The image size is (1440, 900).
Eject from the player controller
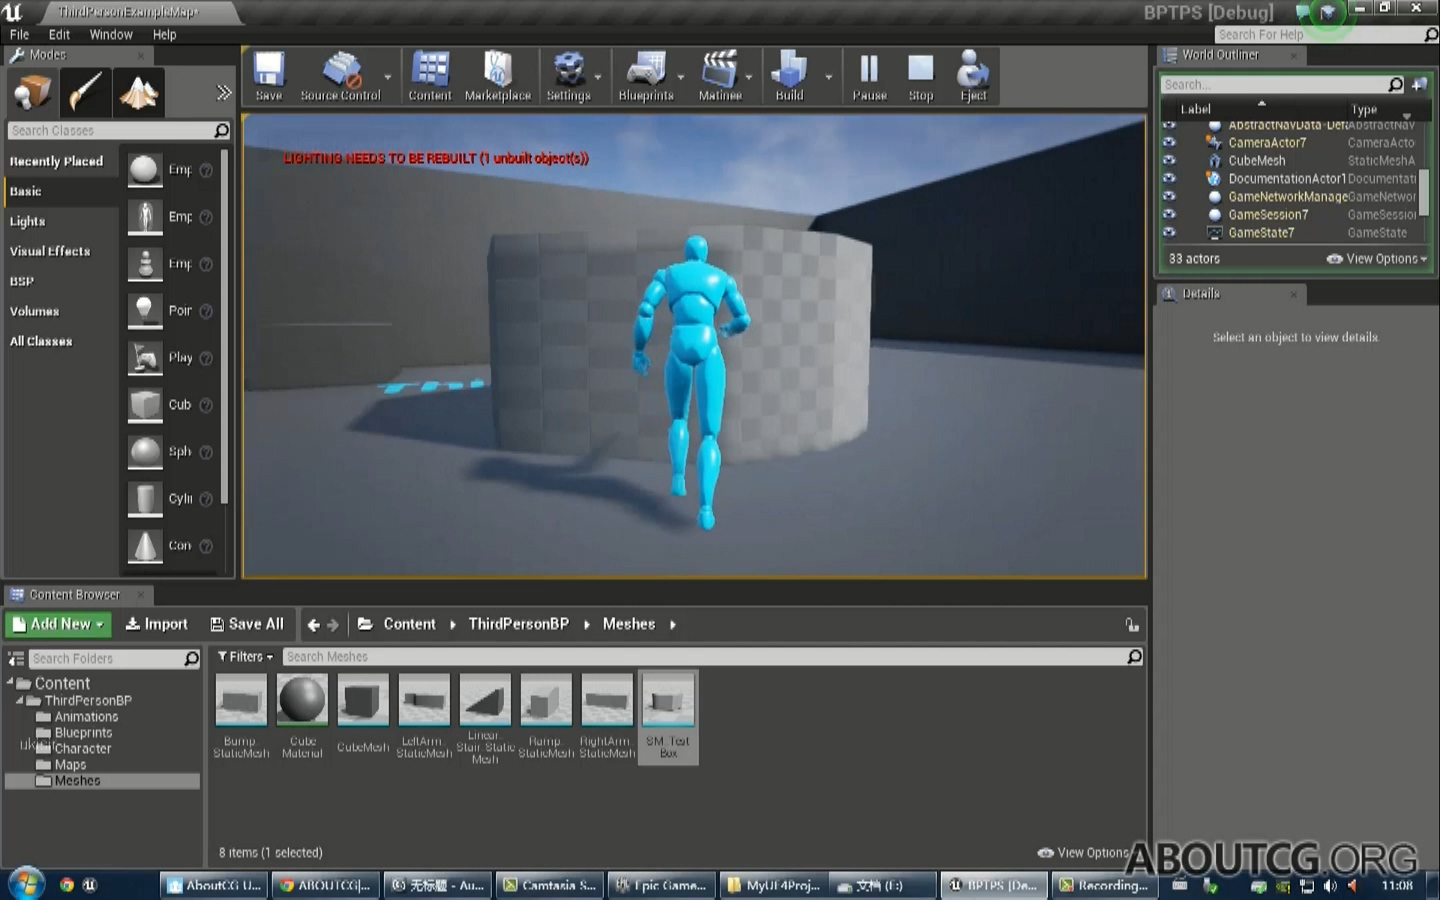pyautogui.click(x=973, y=76)
